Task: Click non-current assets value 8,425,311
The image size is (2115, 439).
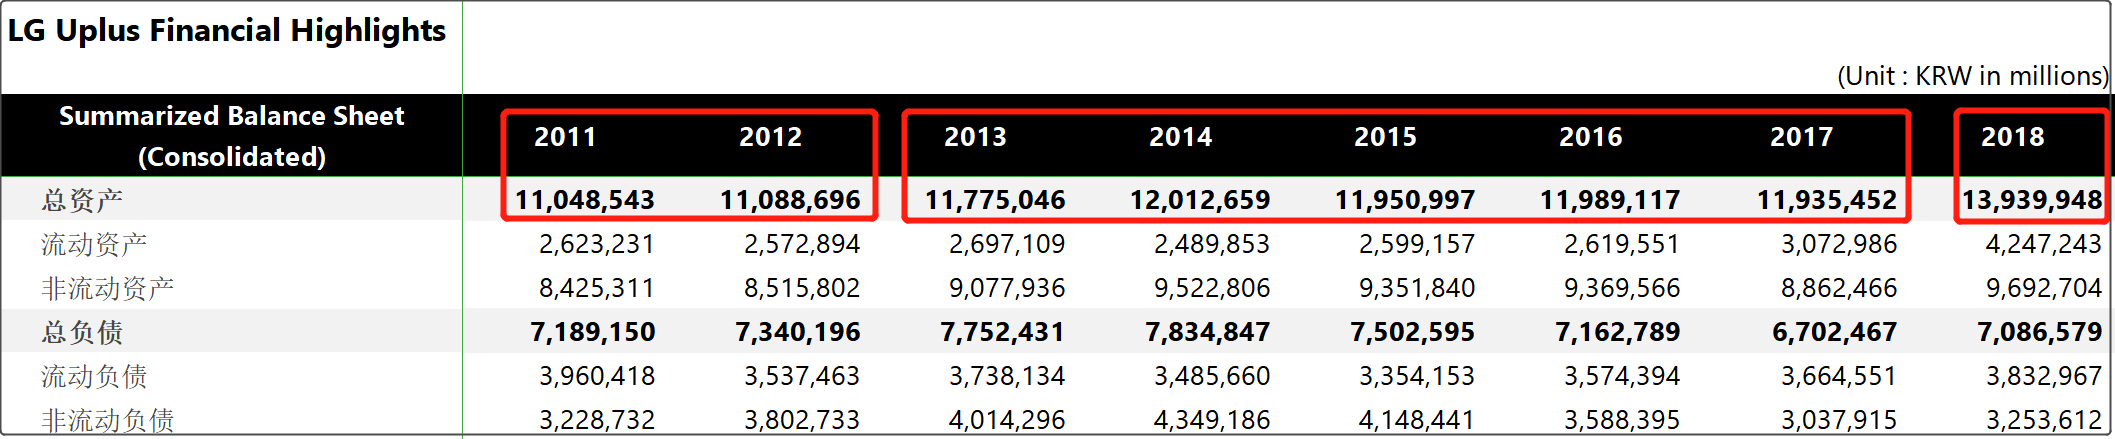Action: tap(597, 288)
